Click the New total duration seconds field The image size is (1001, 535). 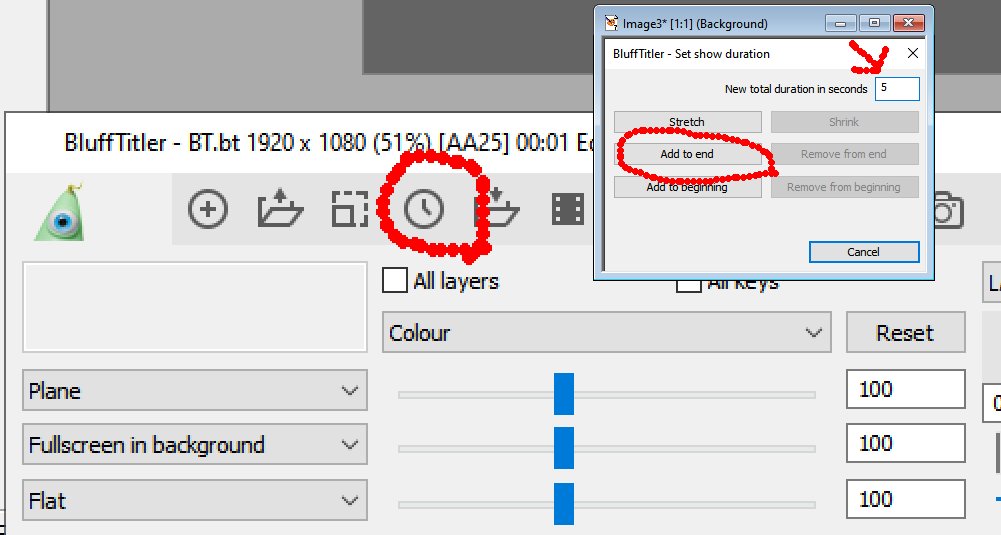[x=897, y=89]
